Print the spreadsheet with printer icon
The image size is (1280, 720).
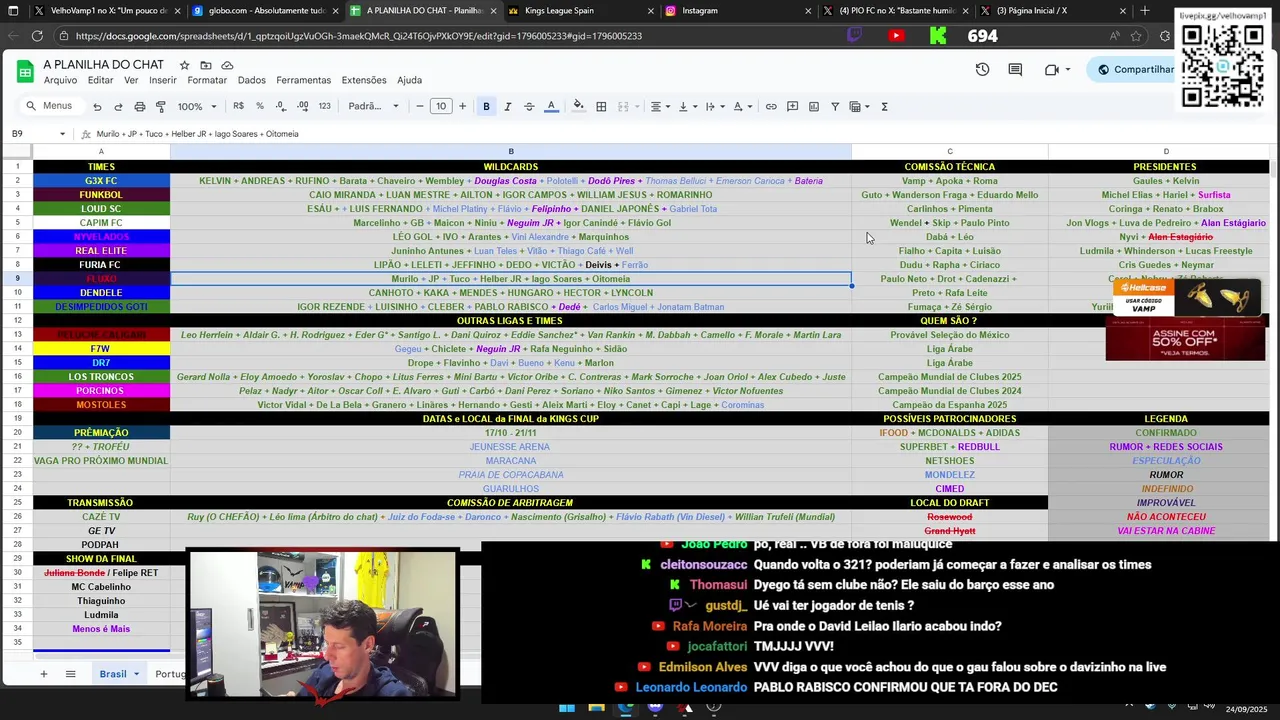(139, 106)
